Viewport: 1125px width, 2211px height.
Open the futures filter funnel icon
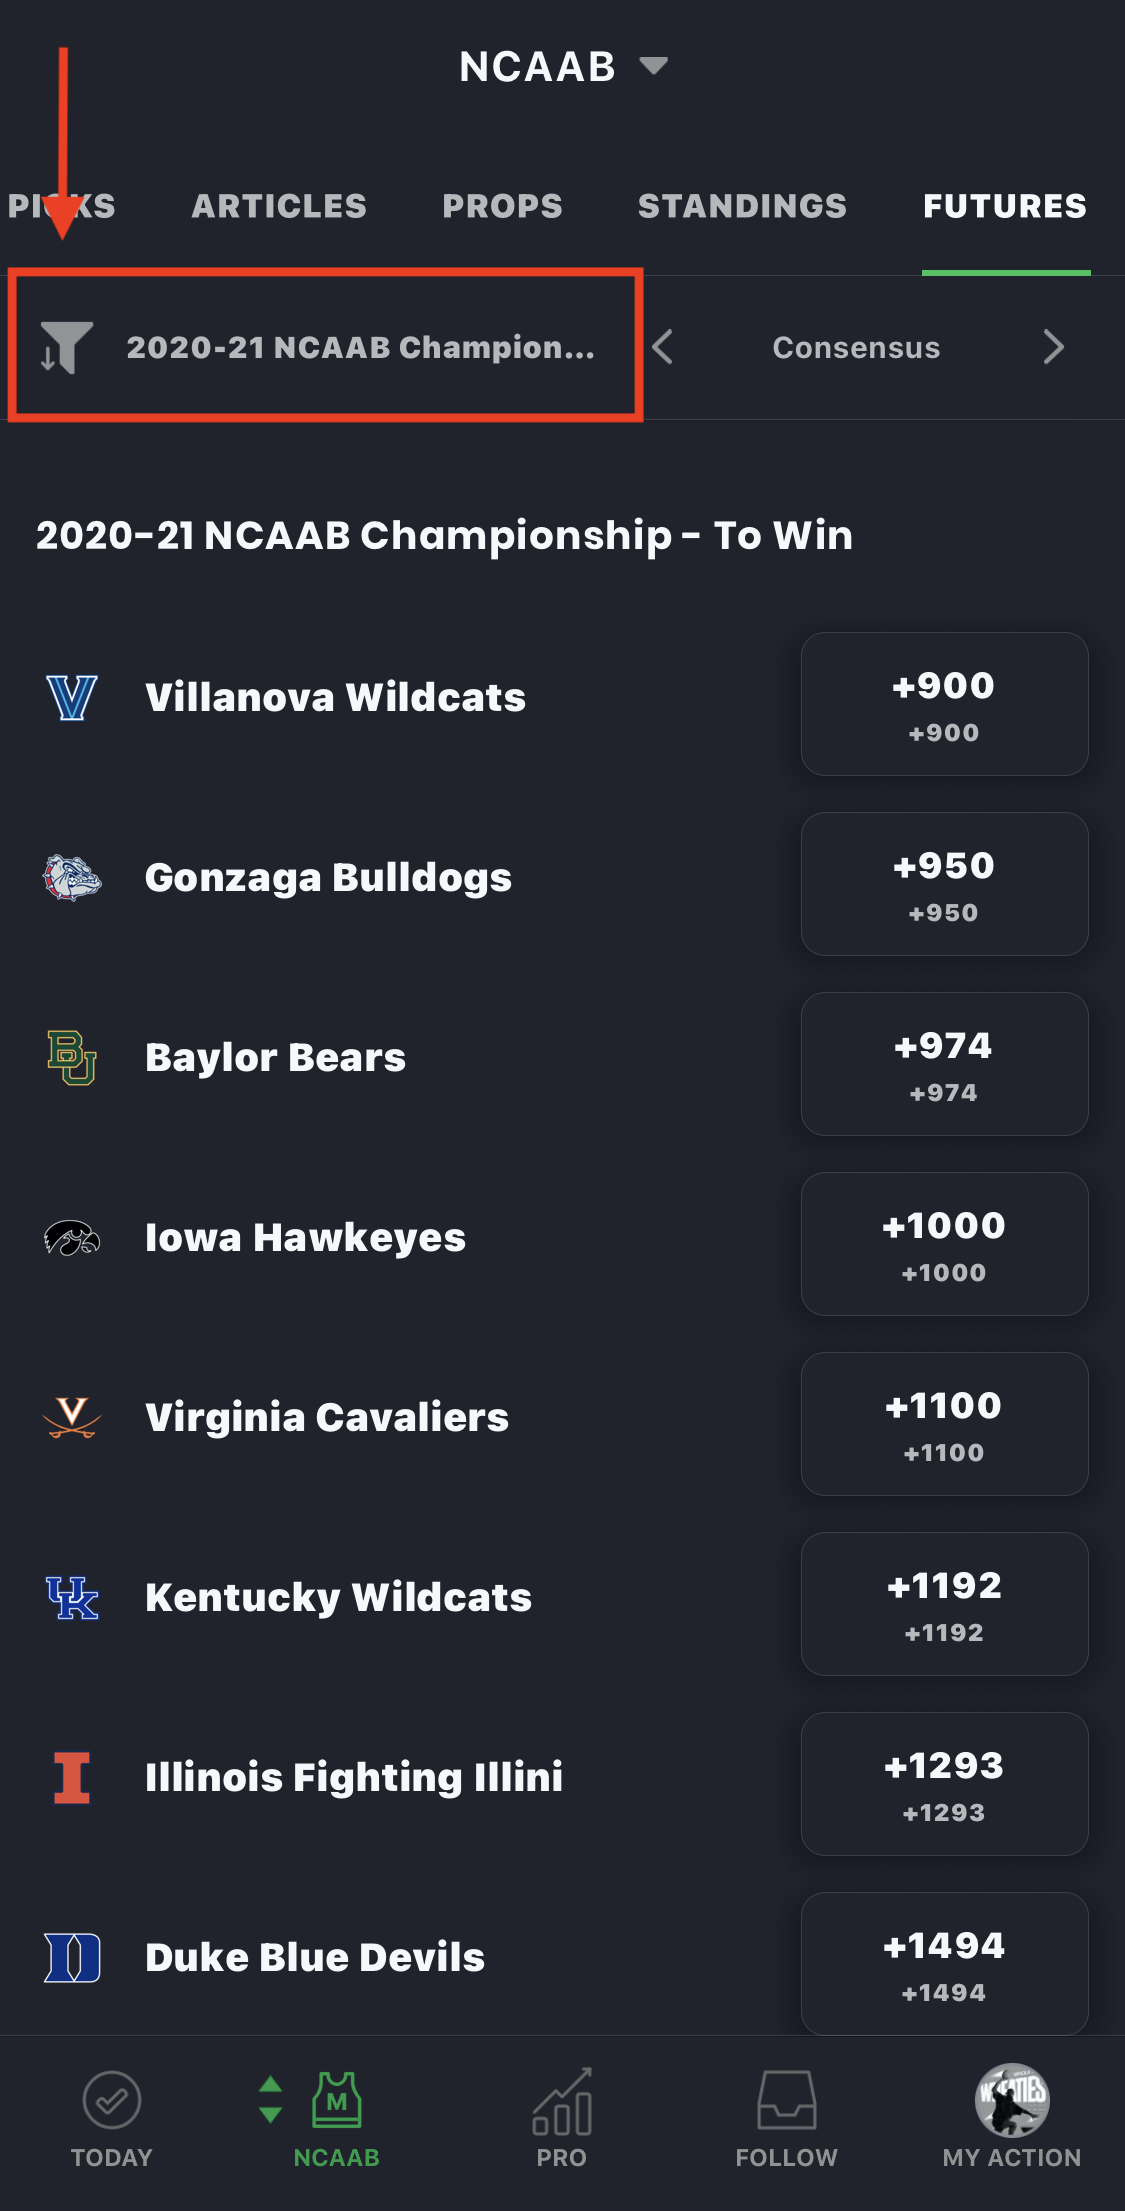tap(66, 347)
